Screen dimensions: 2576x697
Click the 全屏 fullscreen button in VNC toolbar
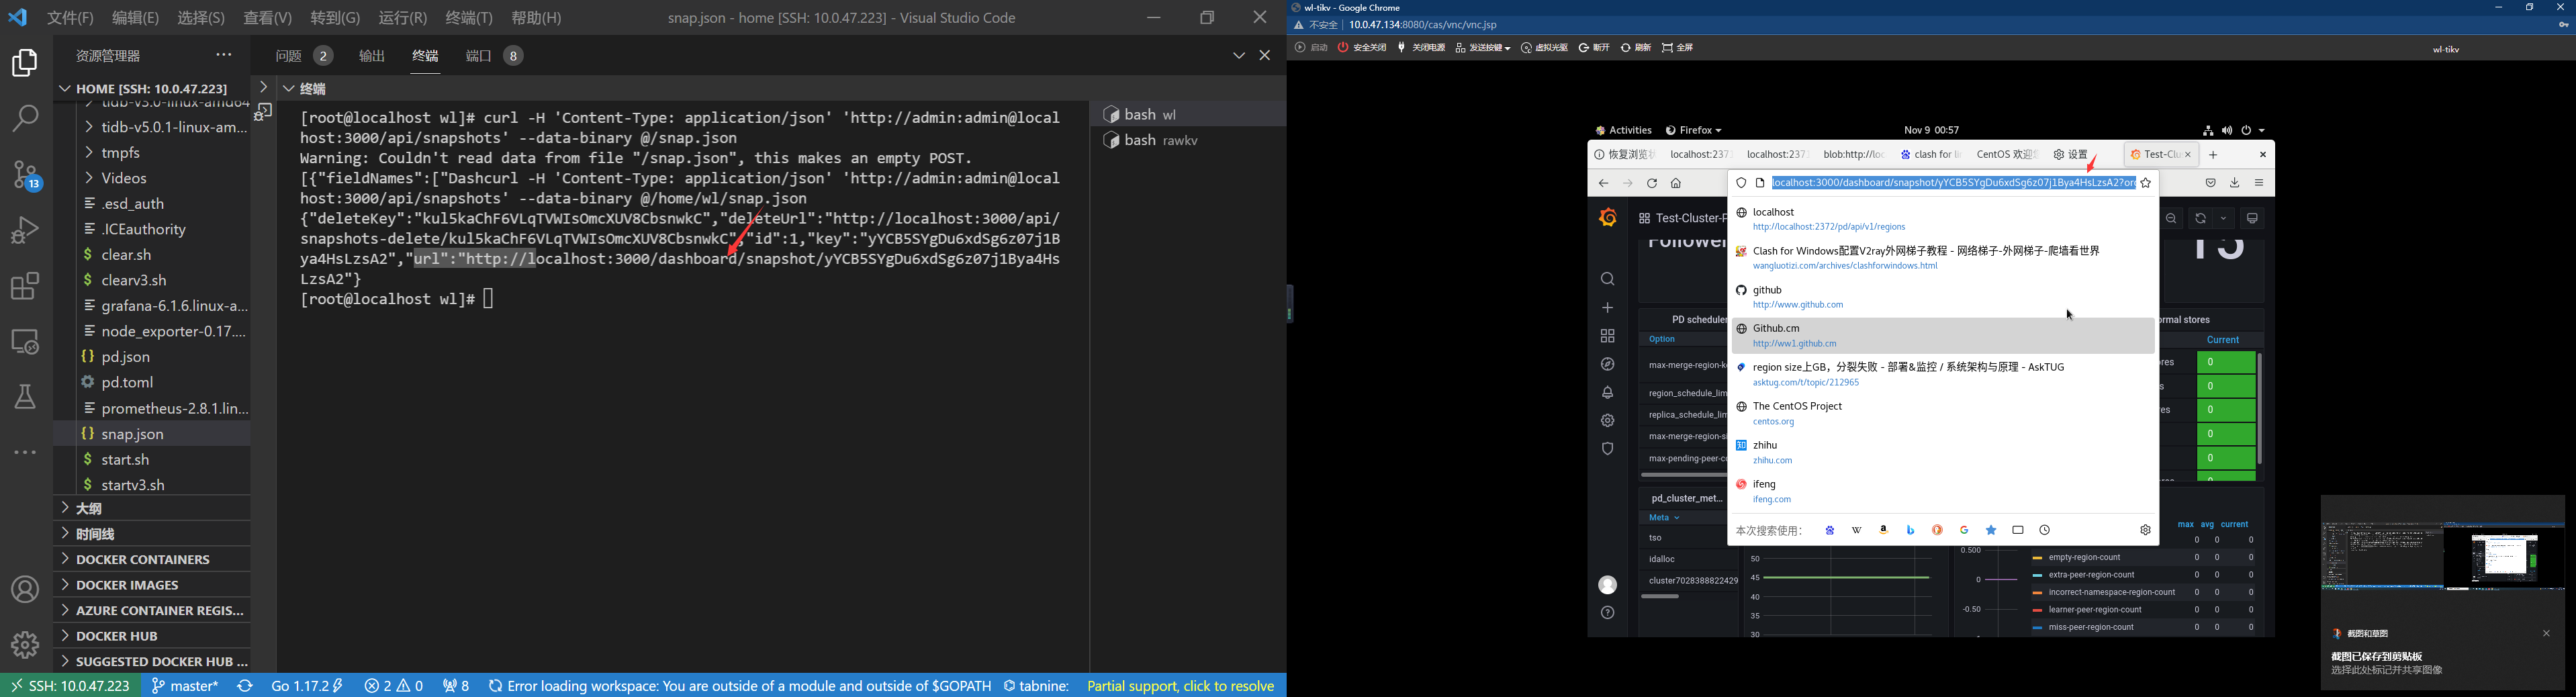tap(1678, 48)
